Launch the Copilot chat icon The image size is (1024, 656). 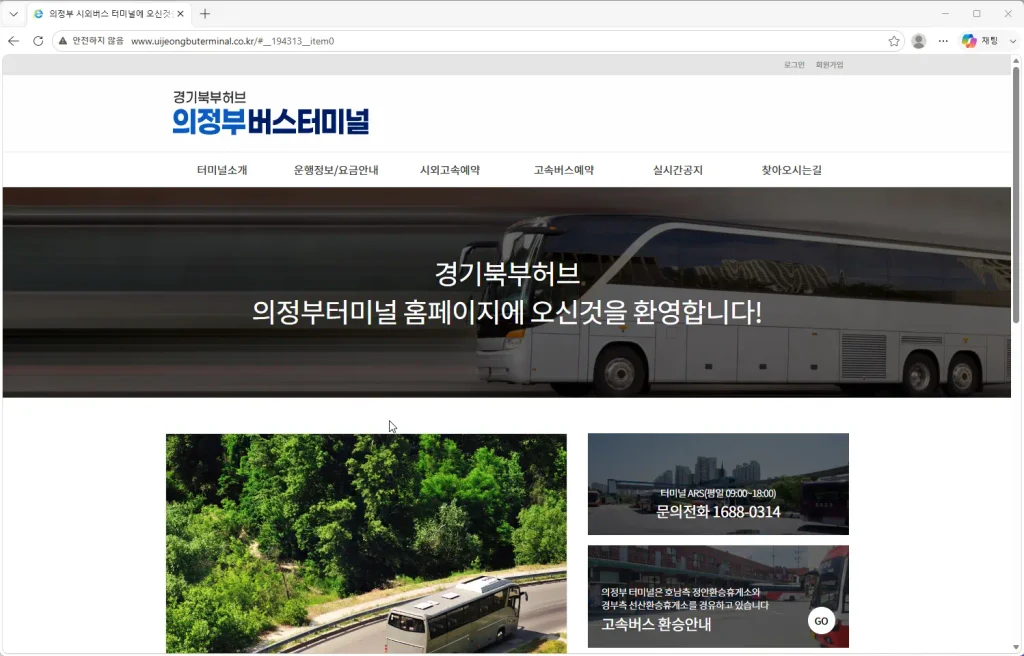(980, 41)
